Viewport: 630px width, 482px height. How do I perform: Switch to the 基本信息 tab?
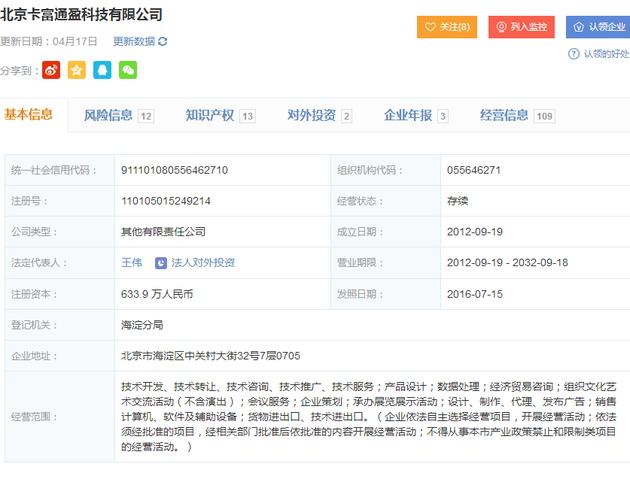coord(29,115)
